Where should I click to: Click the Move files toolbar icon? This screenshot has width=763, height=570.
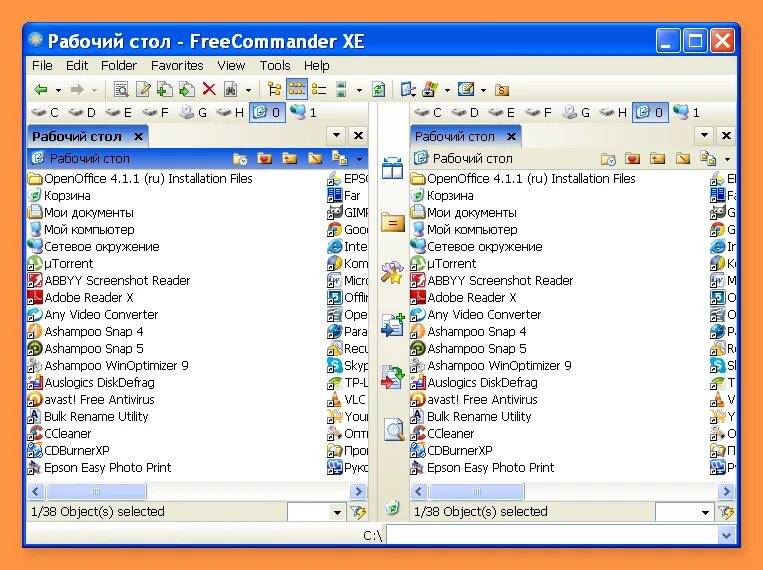point(187,90)
